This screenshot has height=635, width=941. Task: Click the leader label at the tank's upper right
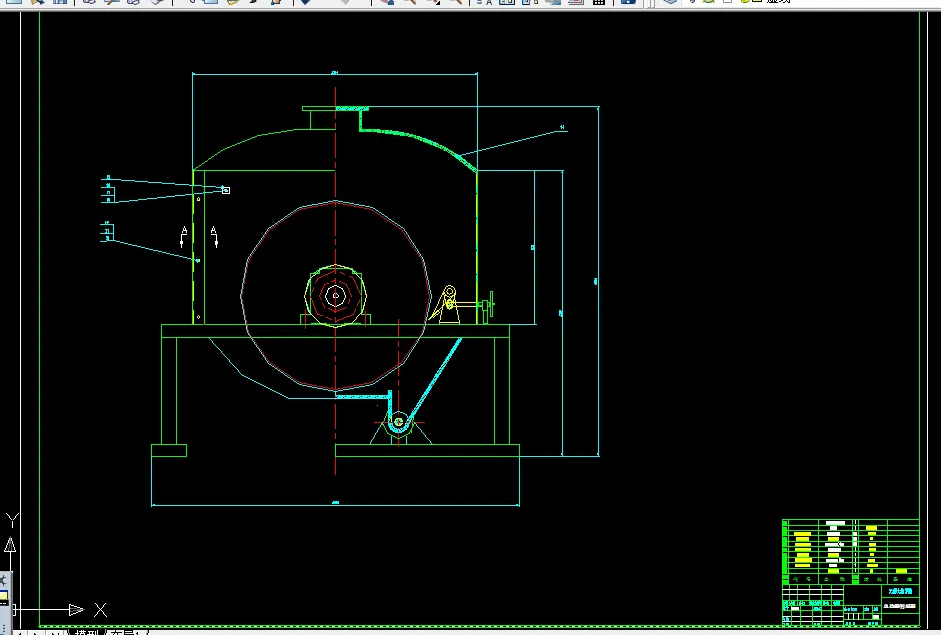[x=562, y=127]
